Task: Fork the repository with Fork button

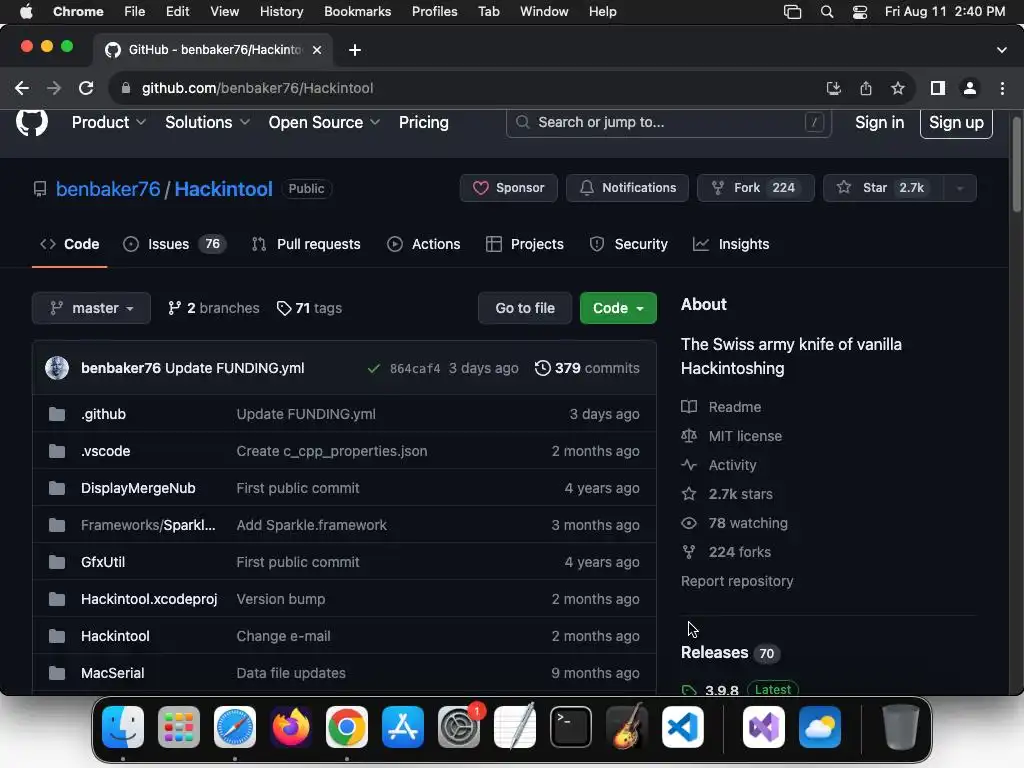Action: pyautogui.click(x=756, y=188)
